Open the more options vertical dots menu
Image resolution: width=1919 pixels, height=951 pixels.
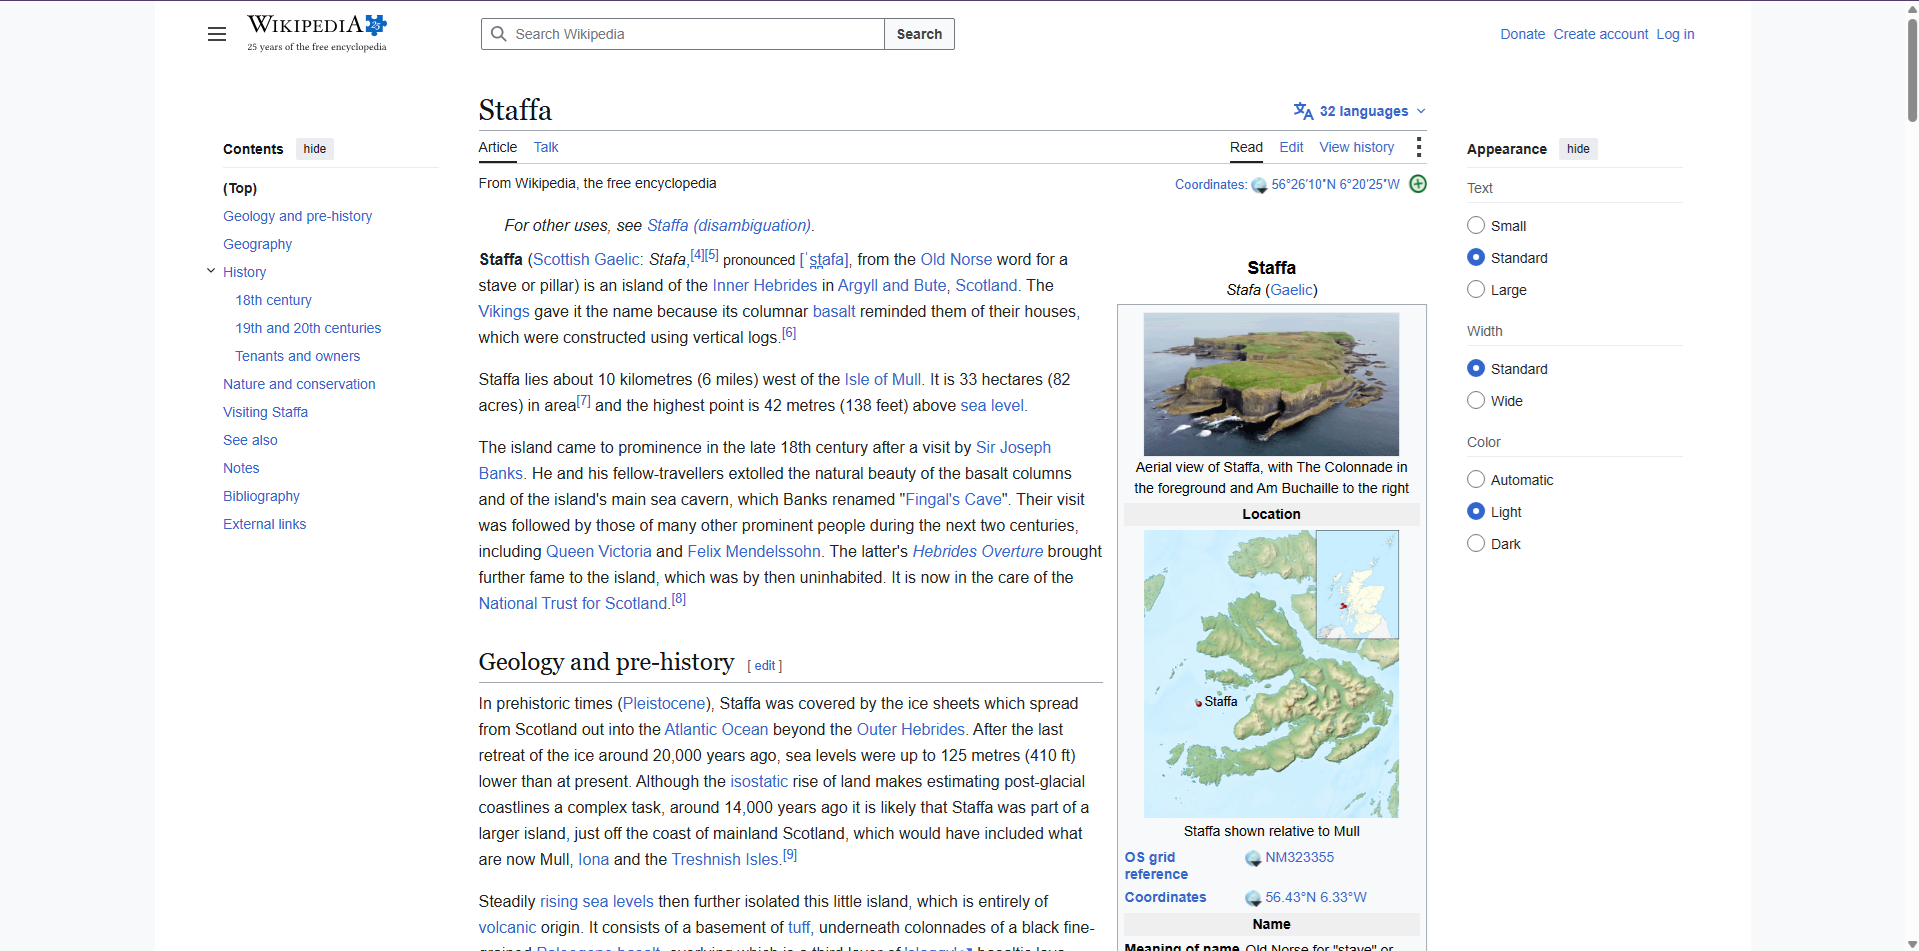pos(1418,147)
